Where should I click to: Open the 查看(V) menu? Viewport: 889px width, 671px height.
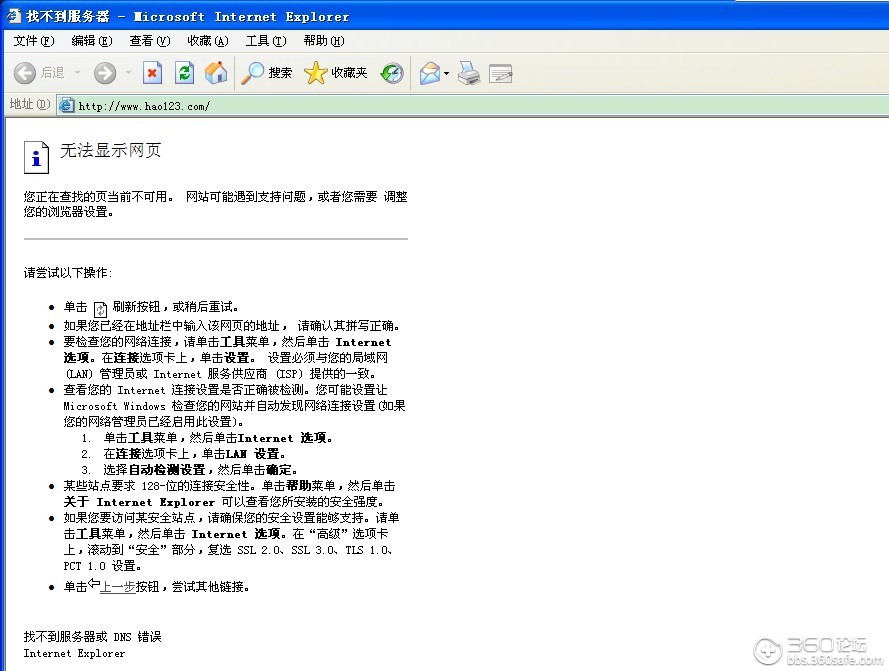[150, 41]
